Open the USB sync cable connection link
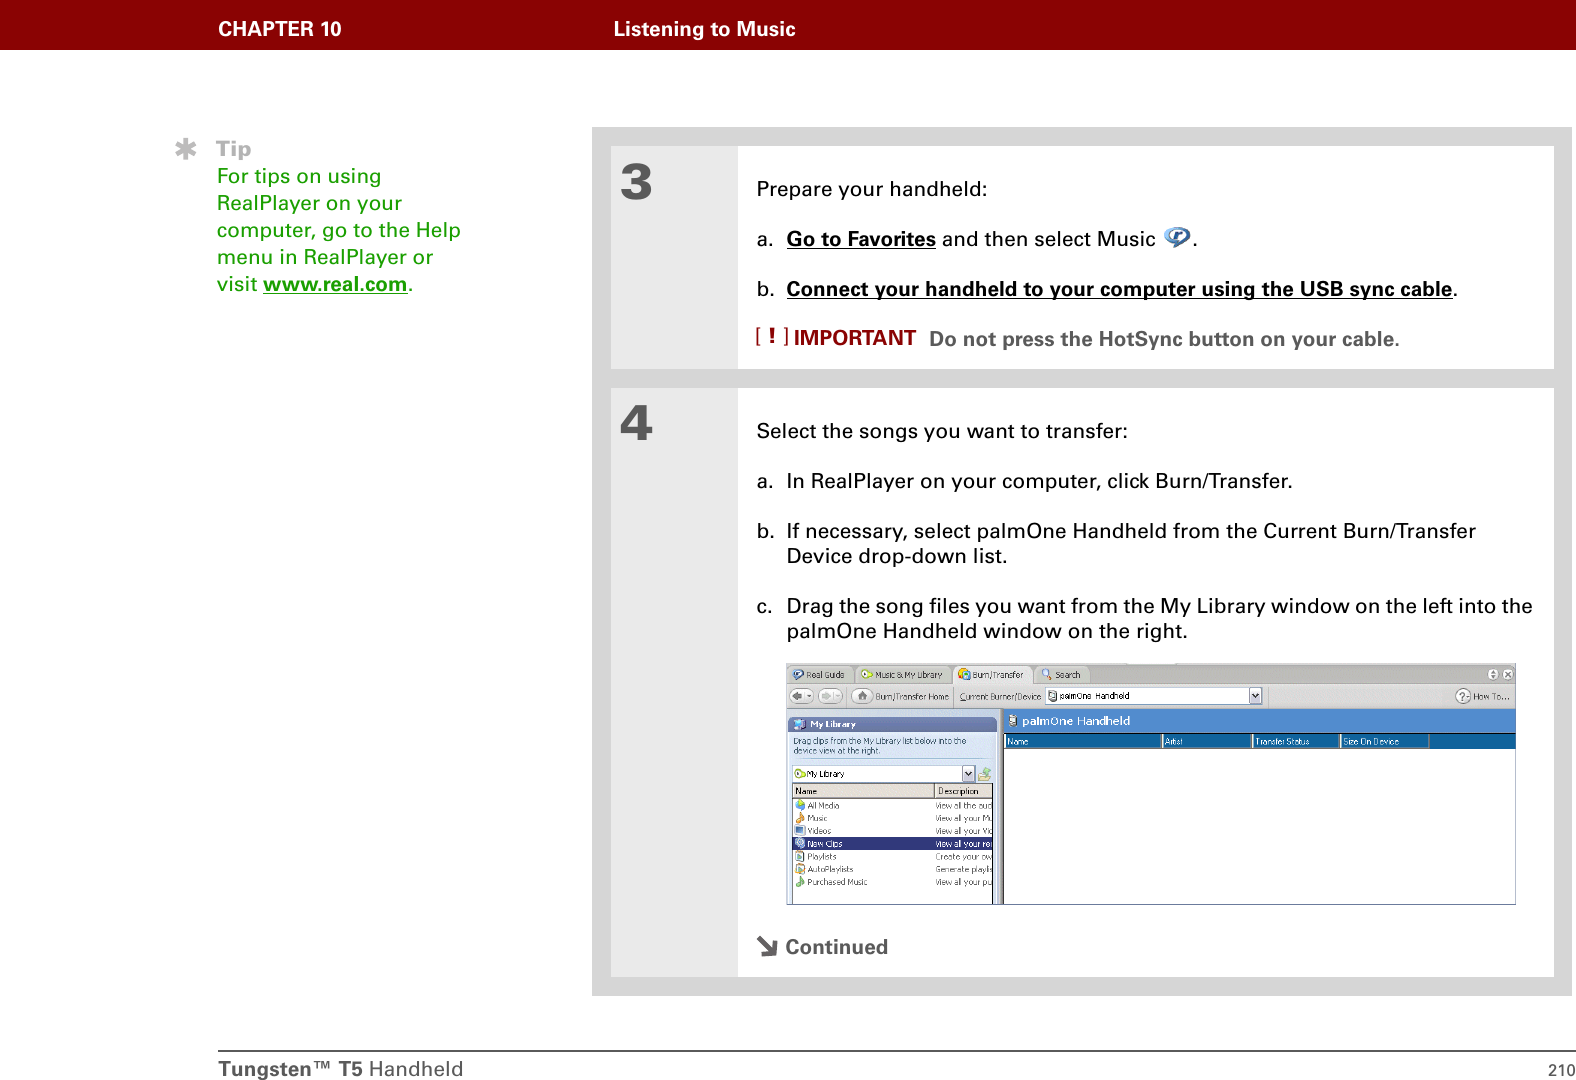Viewport: 1576px width, 1080px height. pyautogui.click(x=1119, y=289)
